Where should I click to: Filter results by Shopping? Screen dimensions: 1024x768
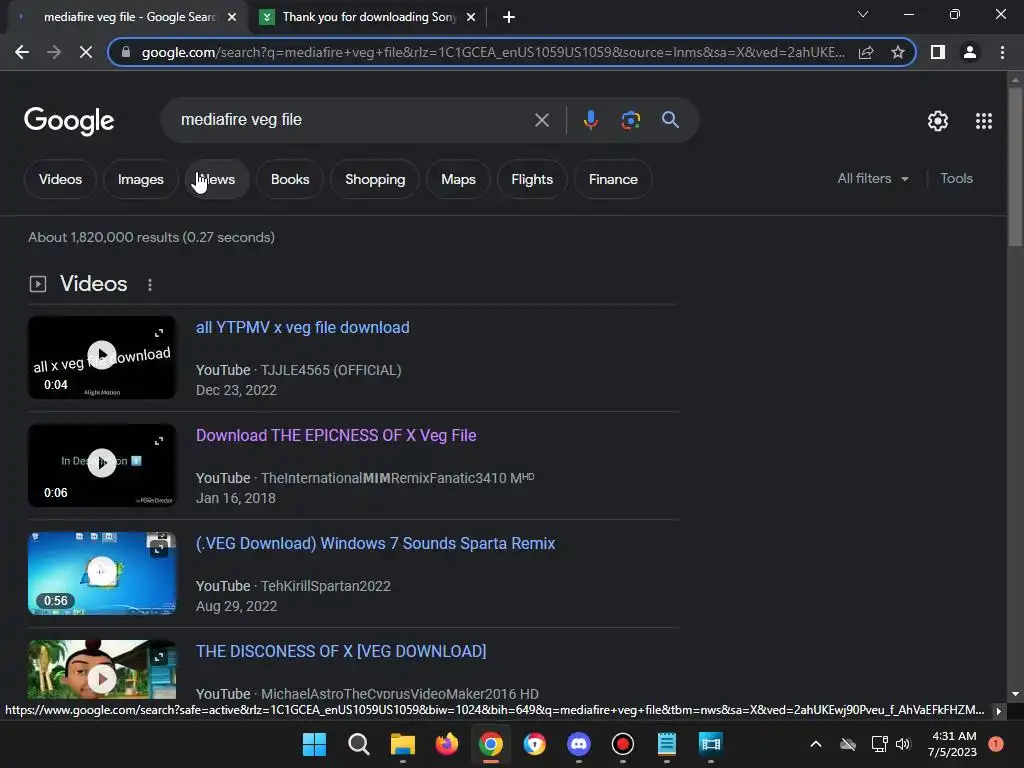pos(375,179)
